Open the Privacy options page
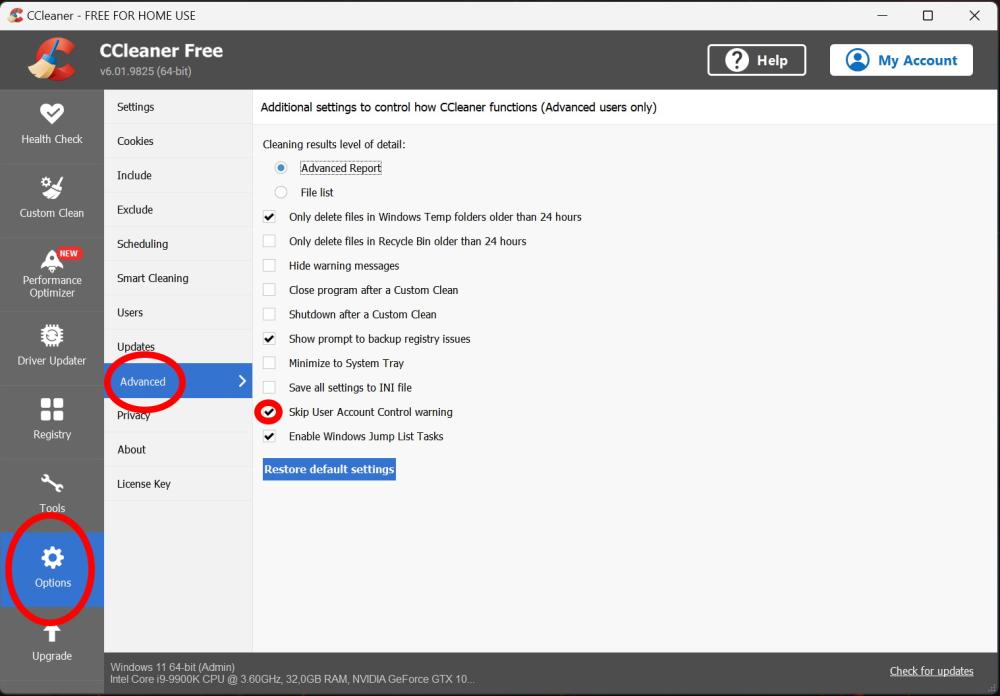This screenshot has height=696, width=1000. pos(178,415)
